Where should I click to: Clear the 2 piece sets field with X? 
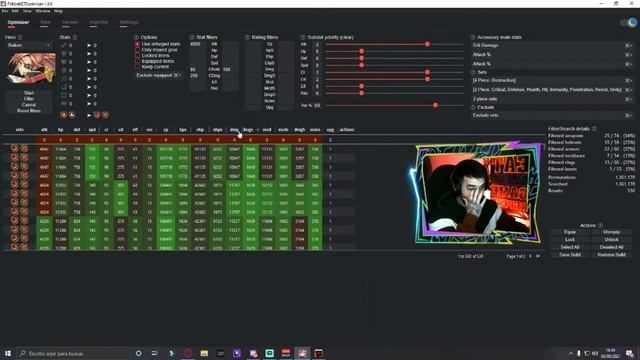pos(627,99)
